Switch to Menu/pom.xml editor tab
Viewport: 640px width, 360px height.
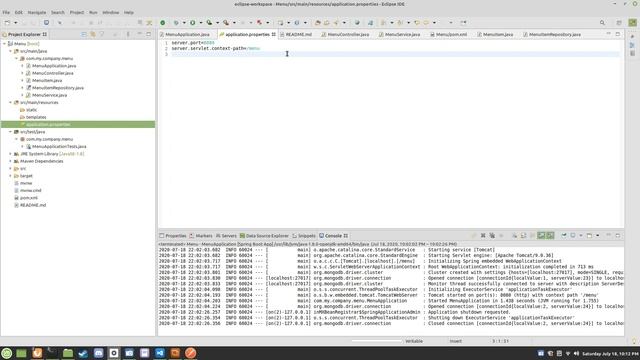[451, 35]
